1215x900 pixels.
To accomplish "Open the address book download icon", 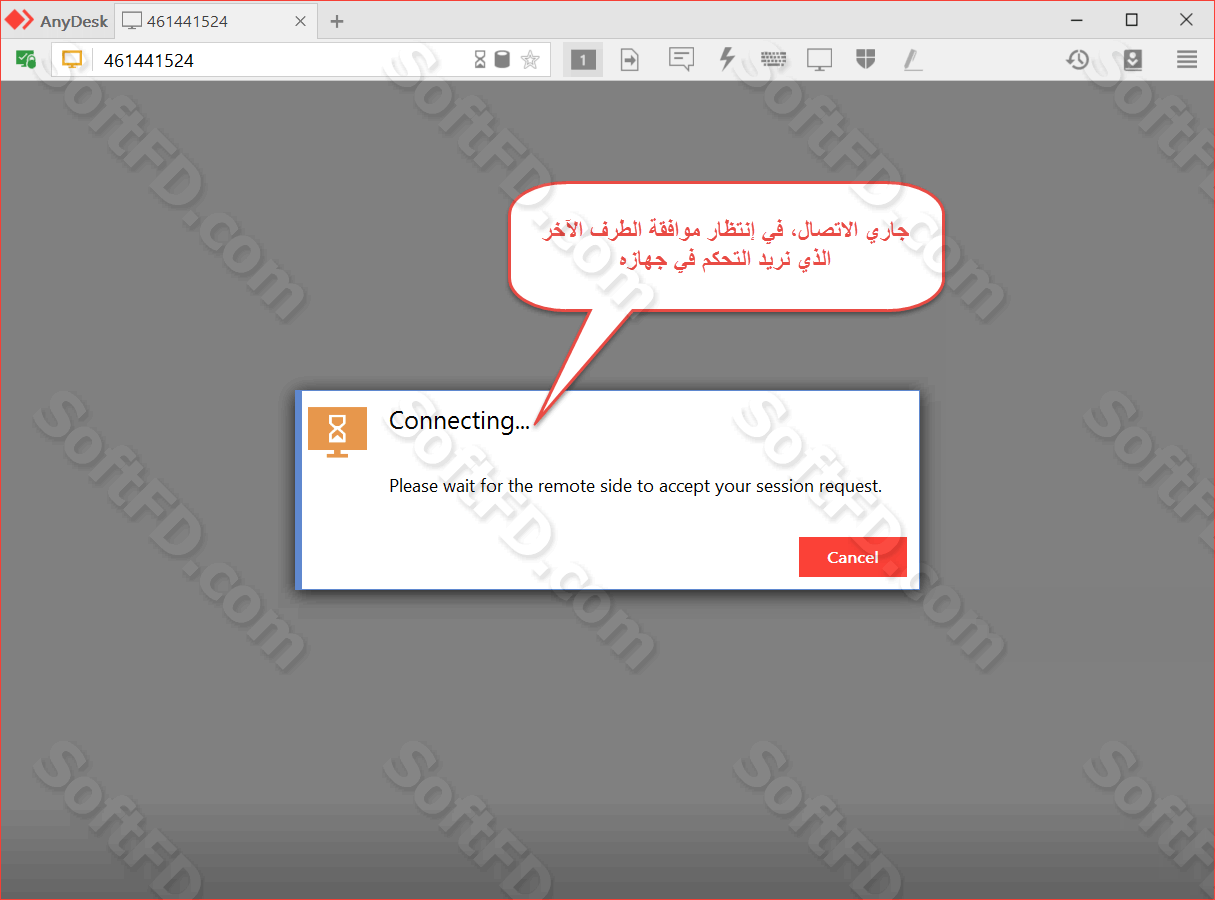I will (x=1132, y=60).
